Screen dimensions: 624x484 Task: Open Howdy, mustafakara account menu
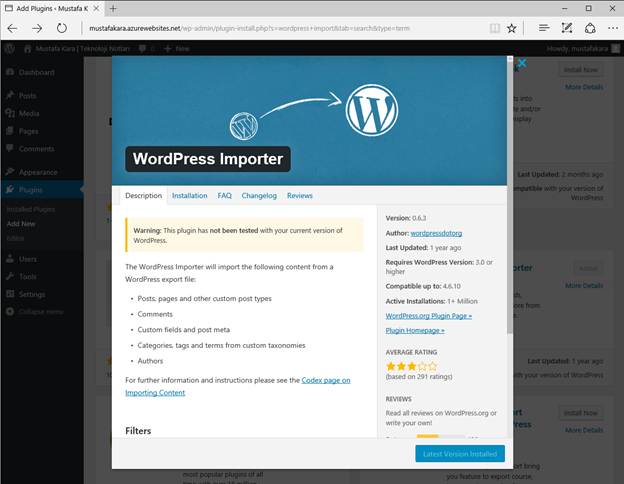coord(583,49)
